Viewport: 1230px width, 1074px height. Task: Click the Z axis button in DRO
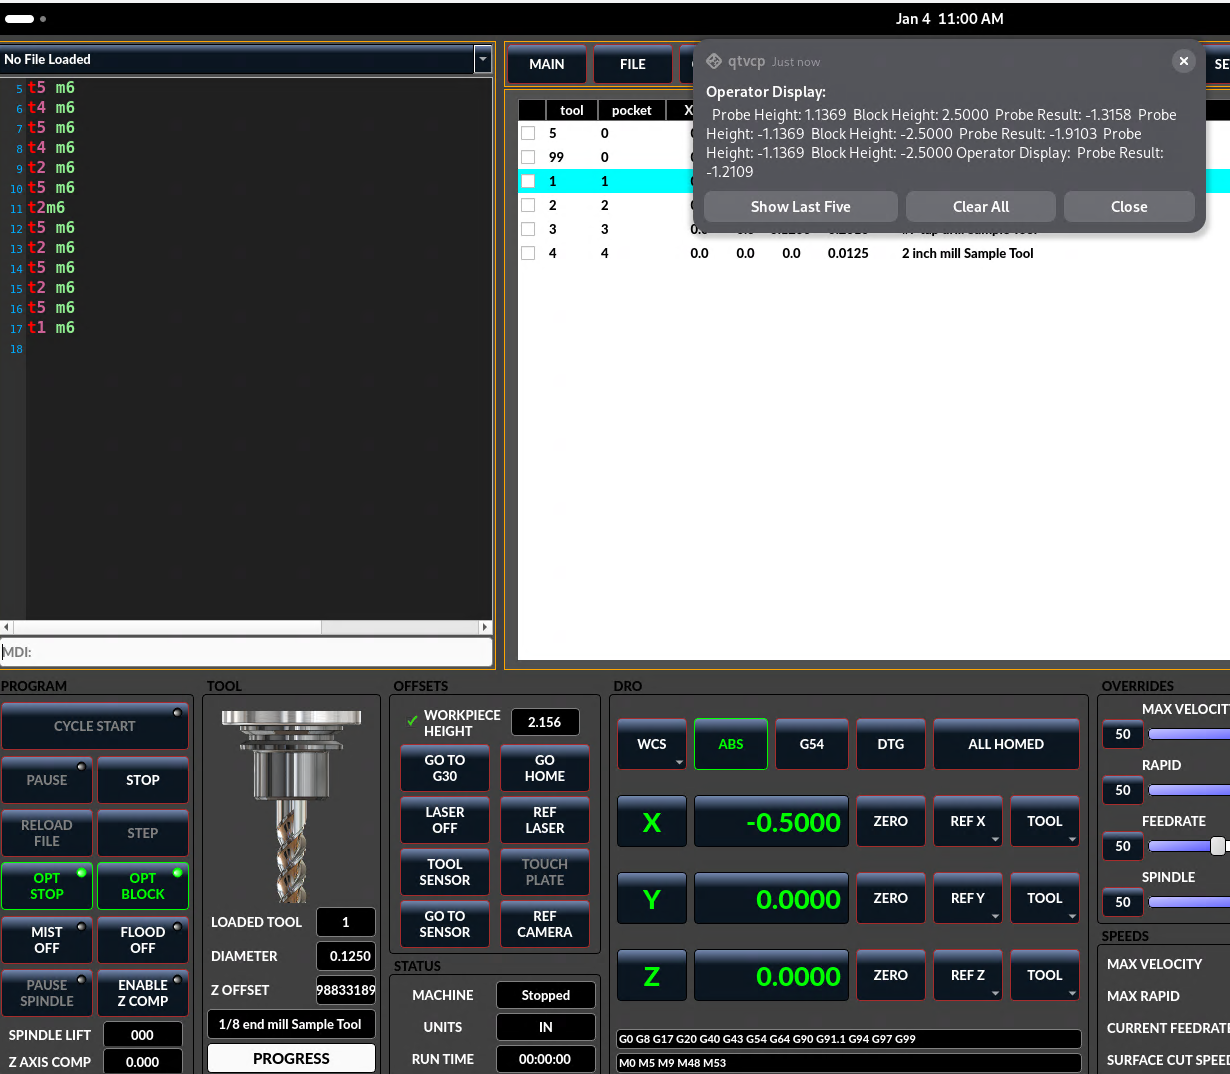coord(651,976)
